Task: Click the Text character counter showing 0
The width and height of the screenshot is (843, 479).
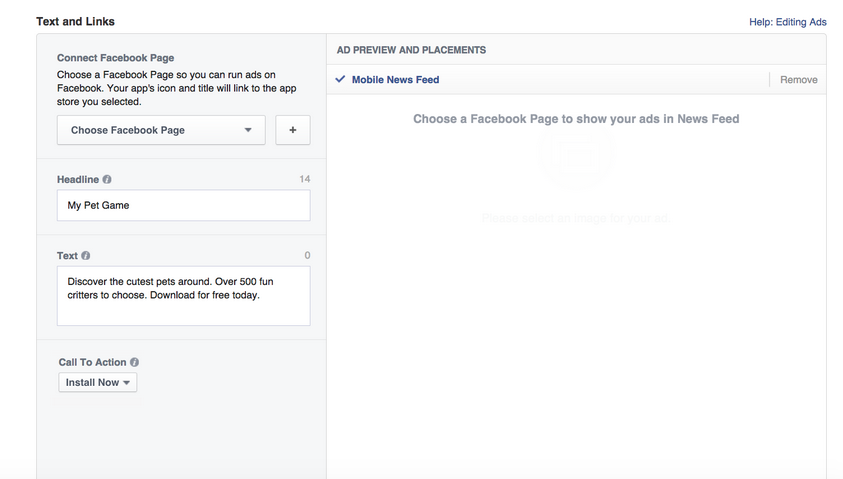Action: 307,256
